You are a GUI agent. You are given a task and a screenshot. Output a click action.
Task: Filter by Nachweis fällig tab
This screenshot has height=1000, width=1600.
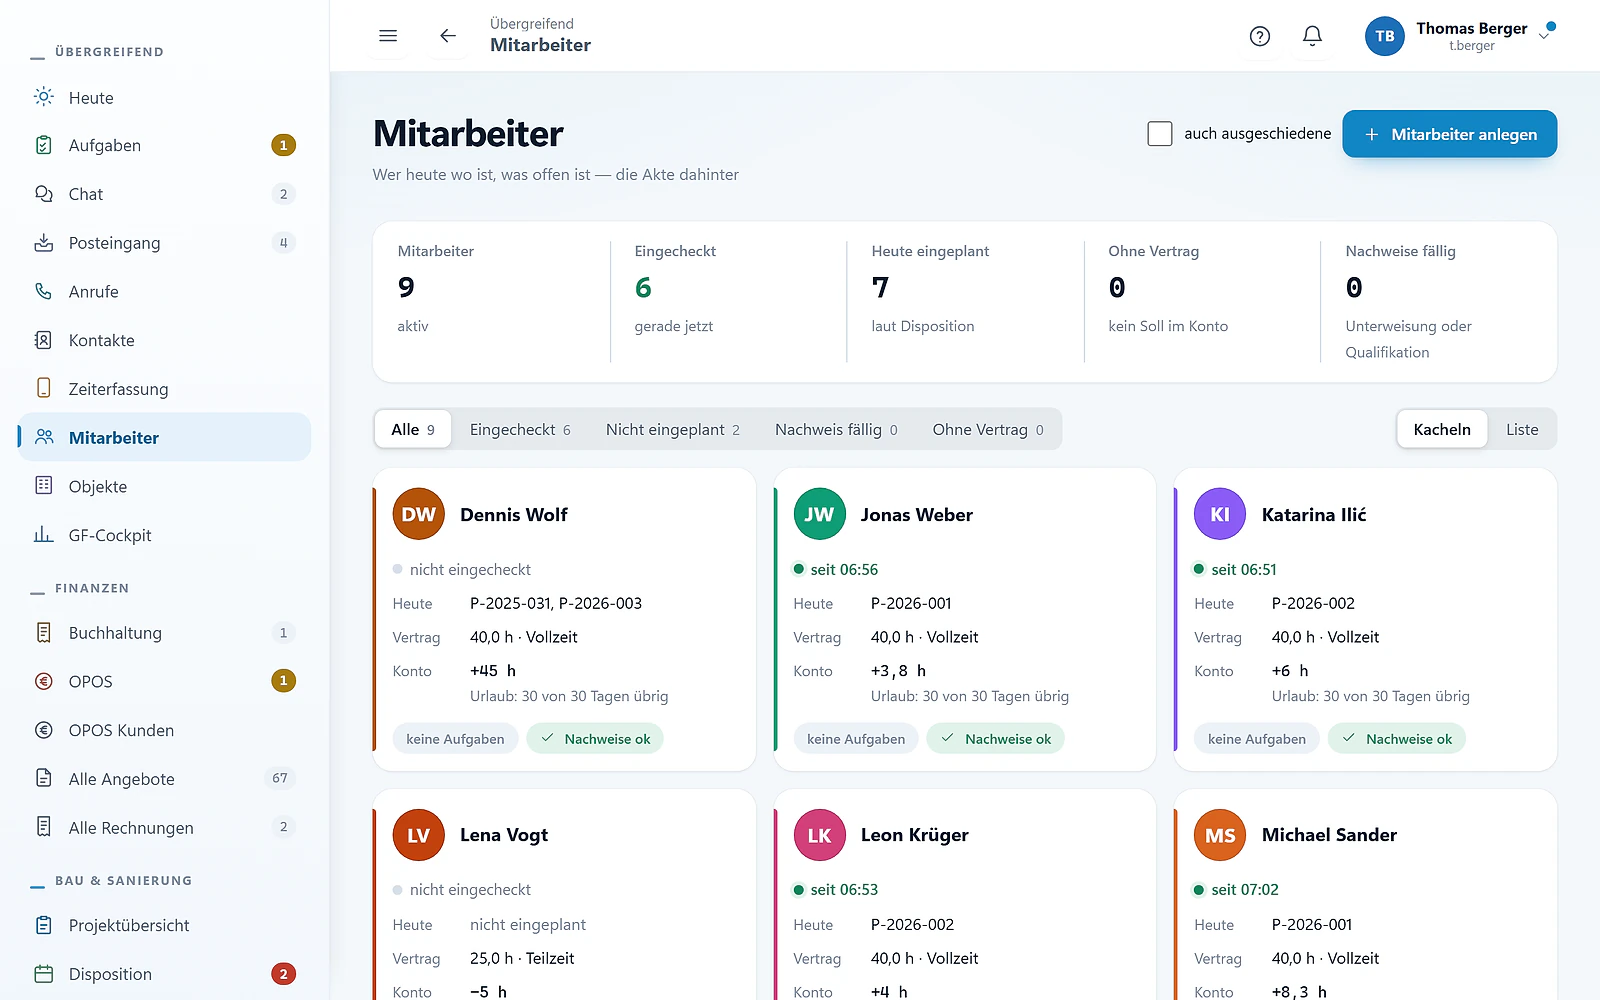click(836, 430)
